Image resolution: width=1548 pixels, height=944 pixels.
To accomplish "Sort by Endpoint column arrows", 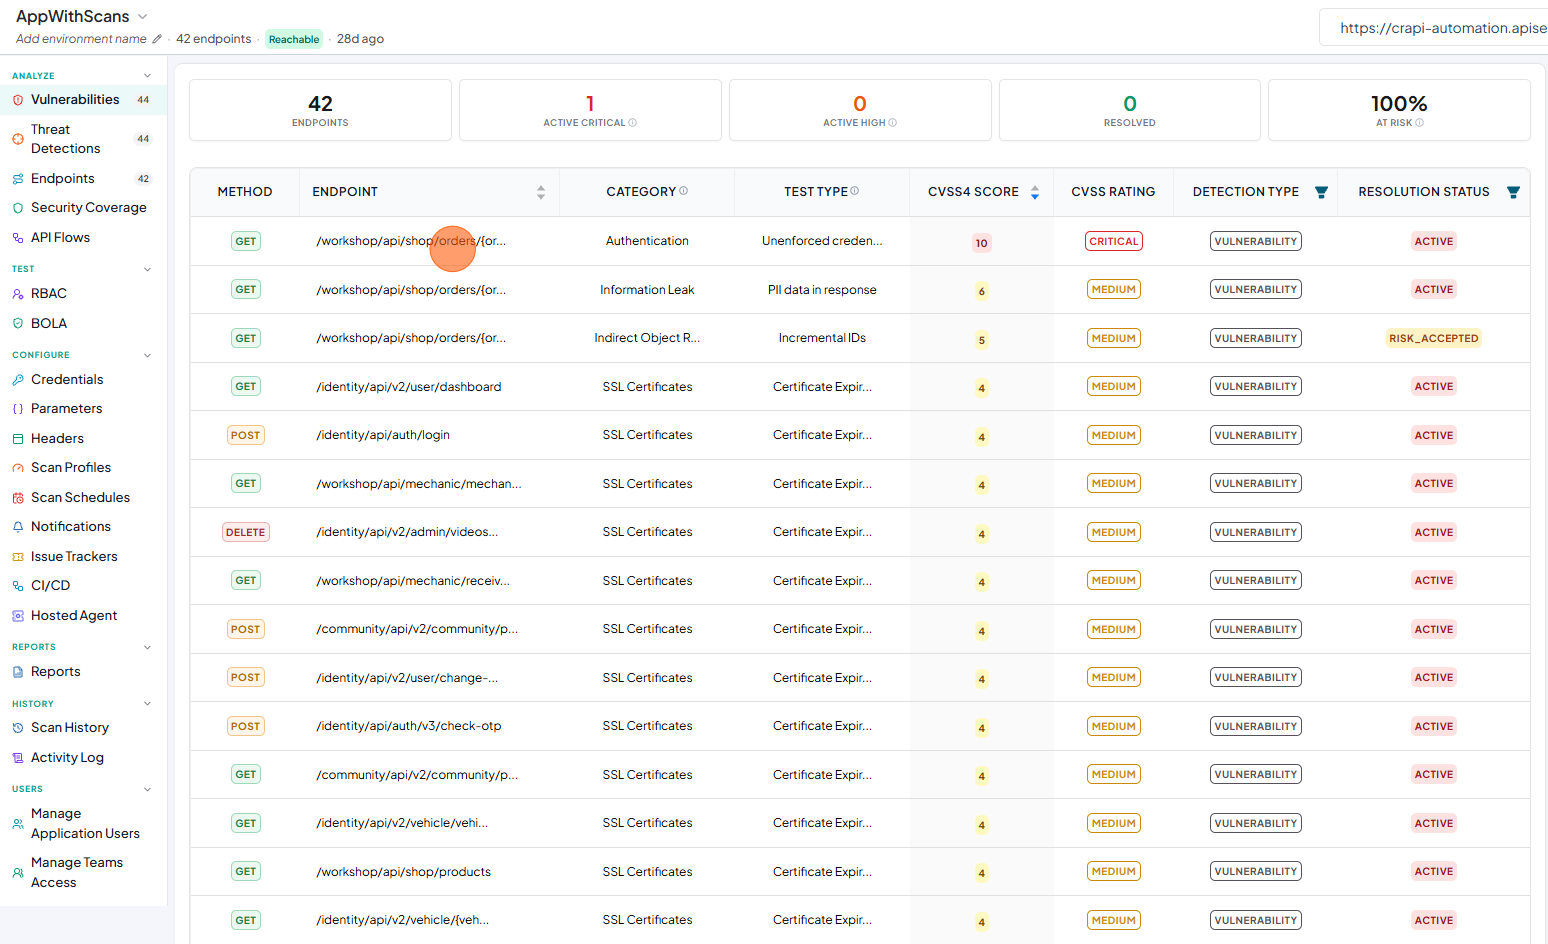I will coord(541,192).
